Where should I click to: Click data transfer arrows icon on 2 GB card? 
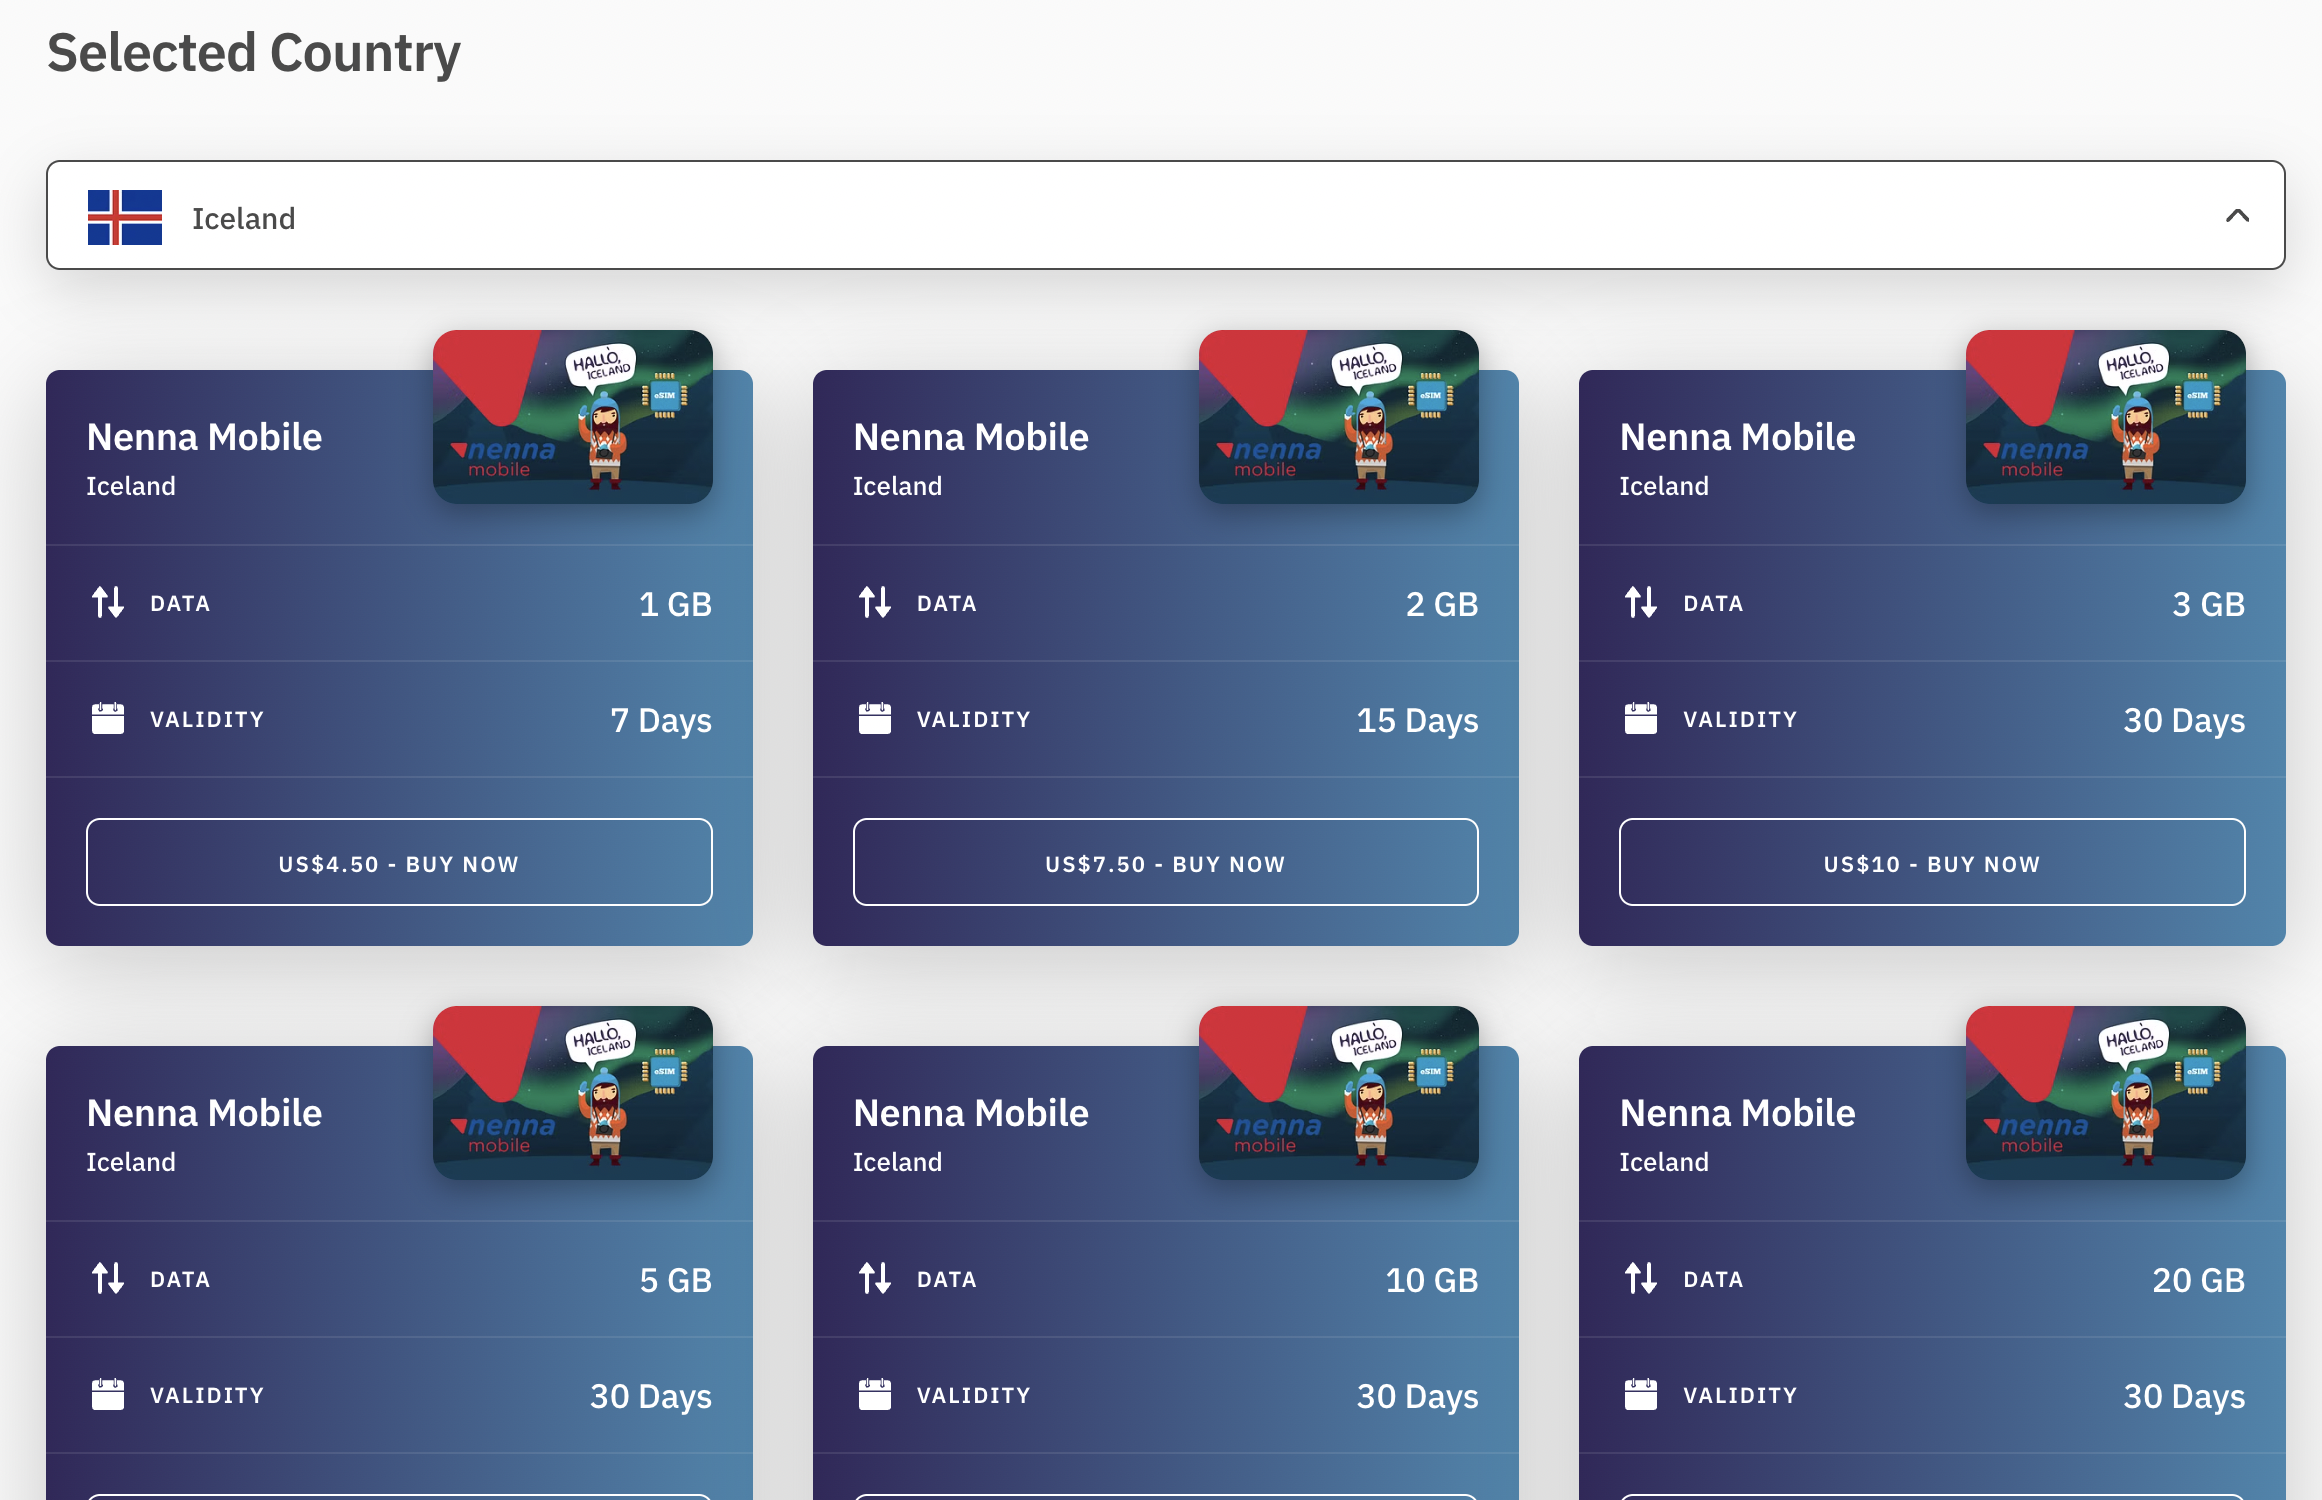[x=875, y=602]
